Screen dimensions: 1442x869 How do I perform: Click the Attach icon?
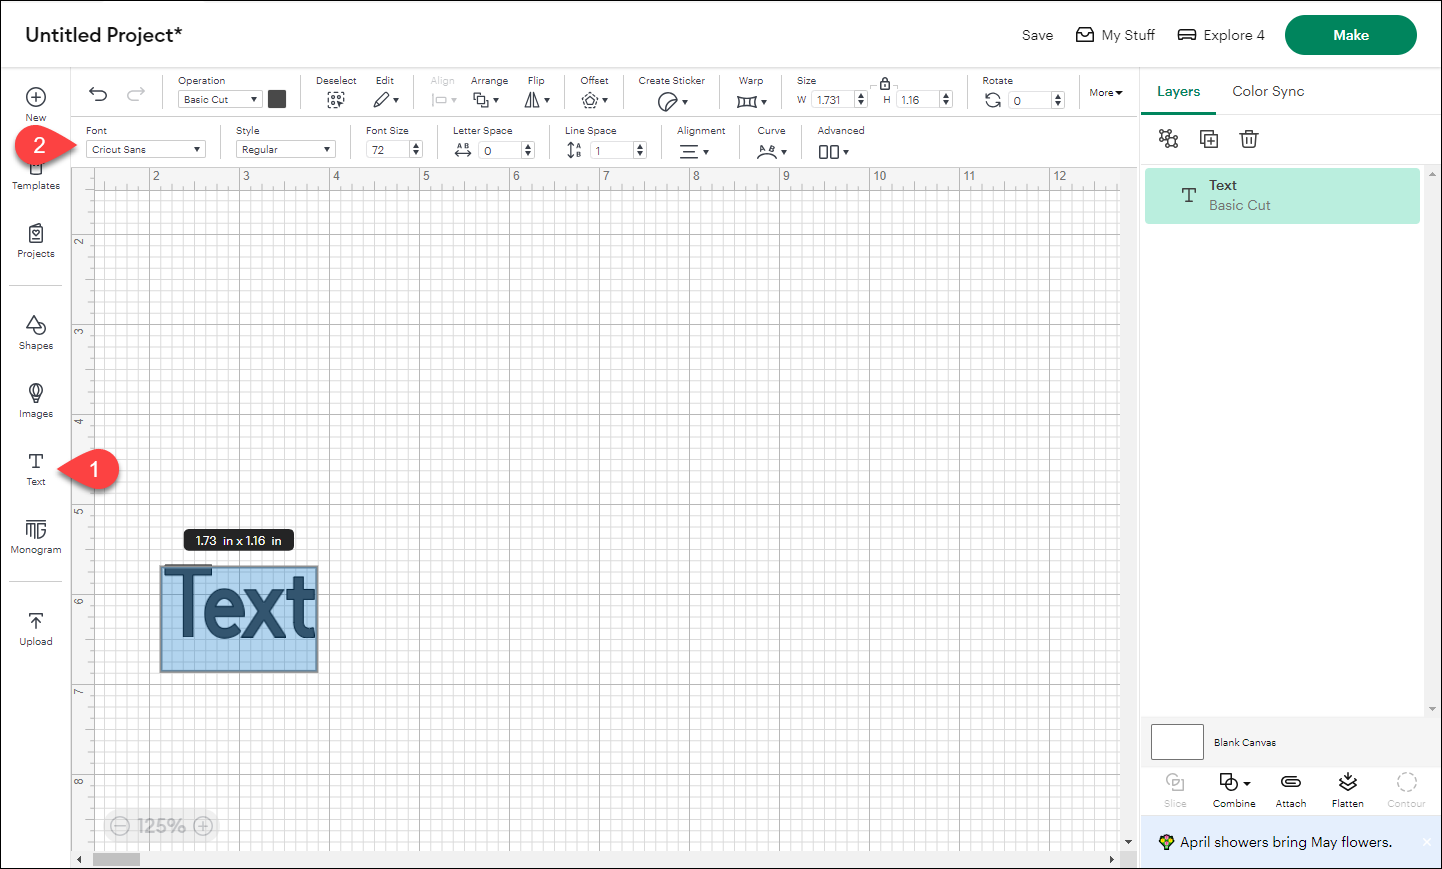point(1290,790)
